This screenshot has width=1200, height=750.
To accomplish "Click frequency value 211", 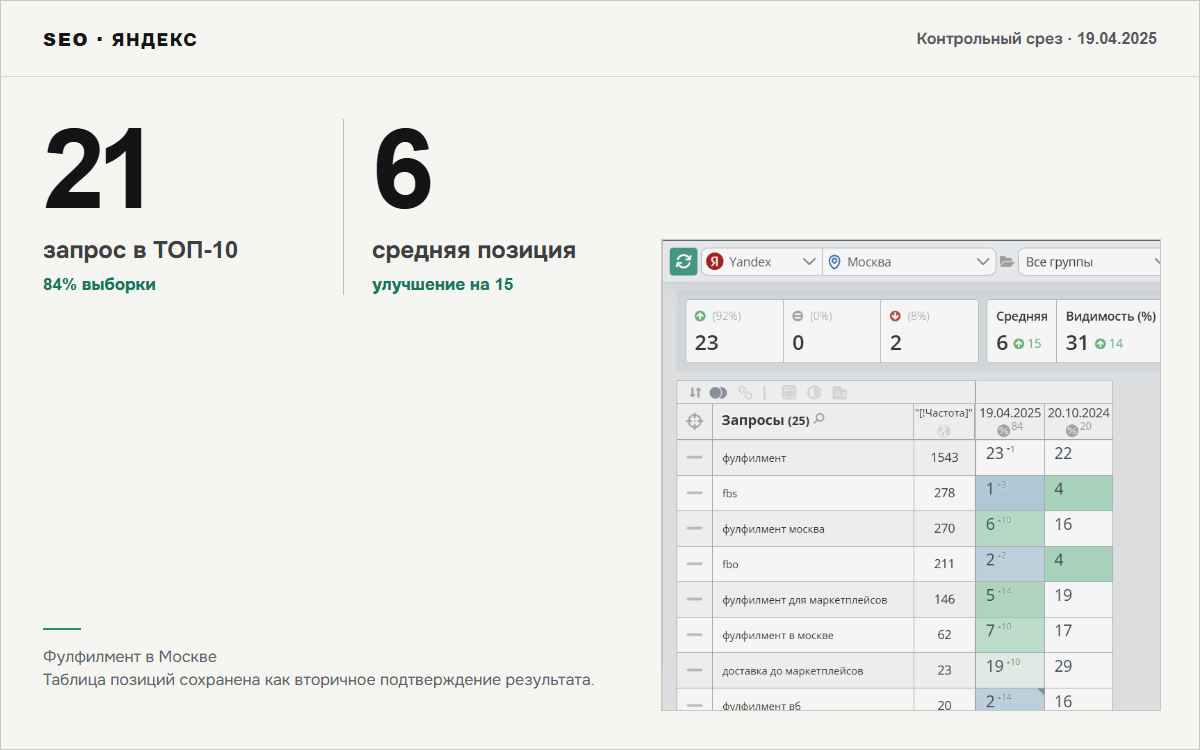I will [944, 564].
